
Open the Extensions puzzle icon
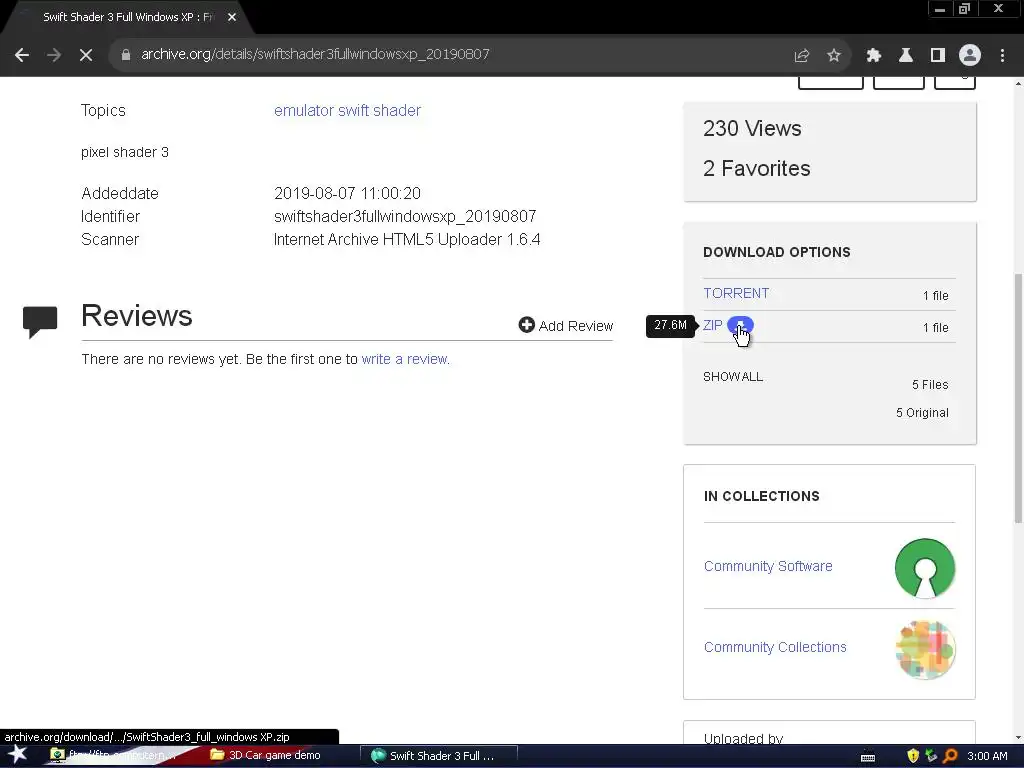point(873,56)
